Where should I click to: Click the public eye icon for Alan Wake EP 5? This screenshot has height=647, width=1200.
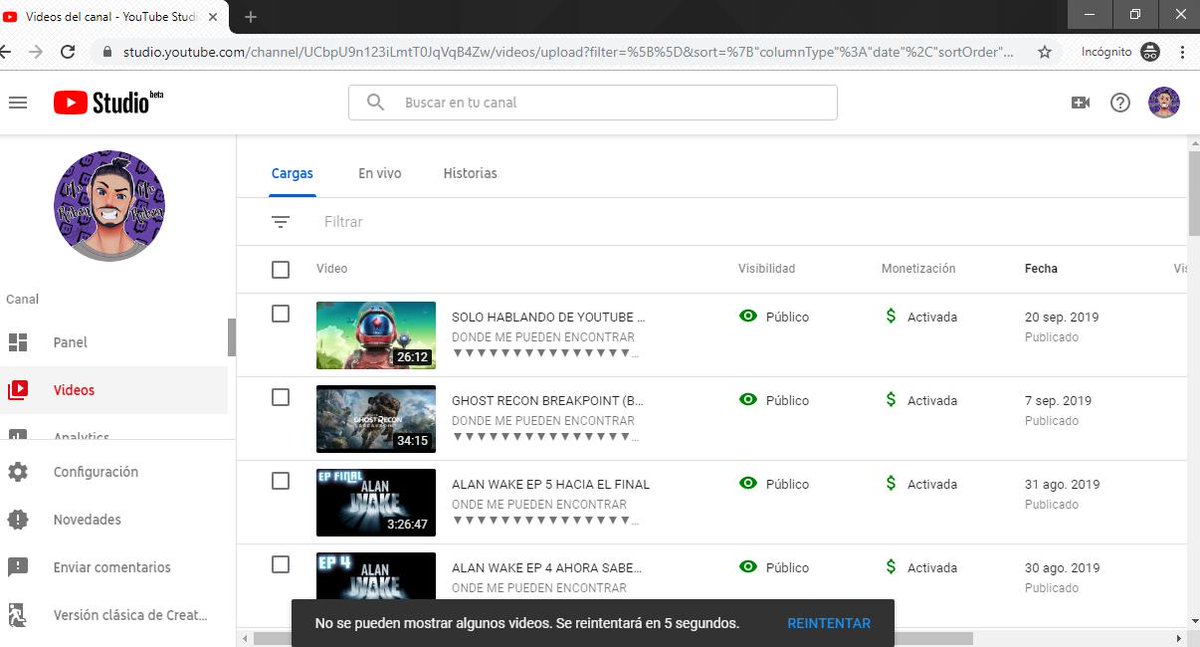click(x=748, y=483)
